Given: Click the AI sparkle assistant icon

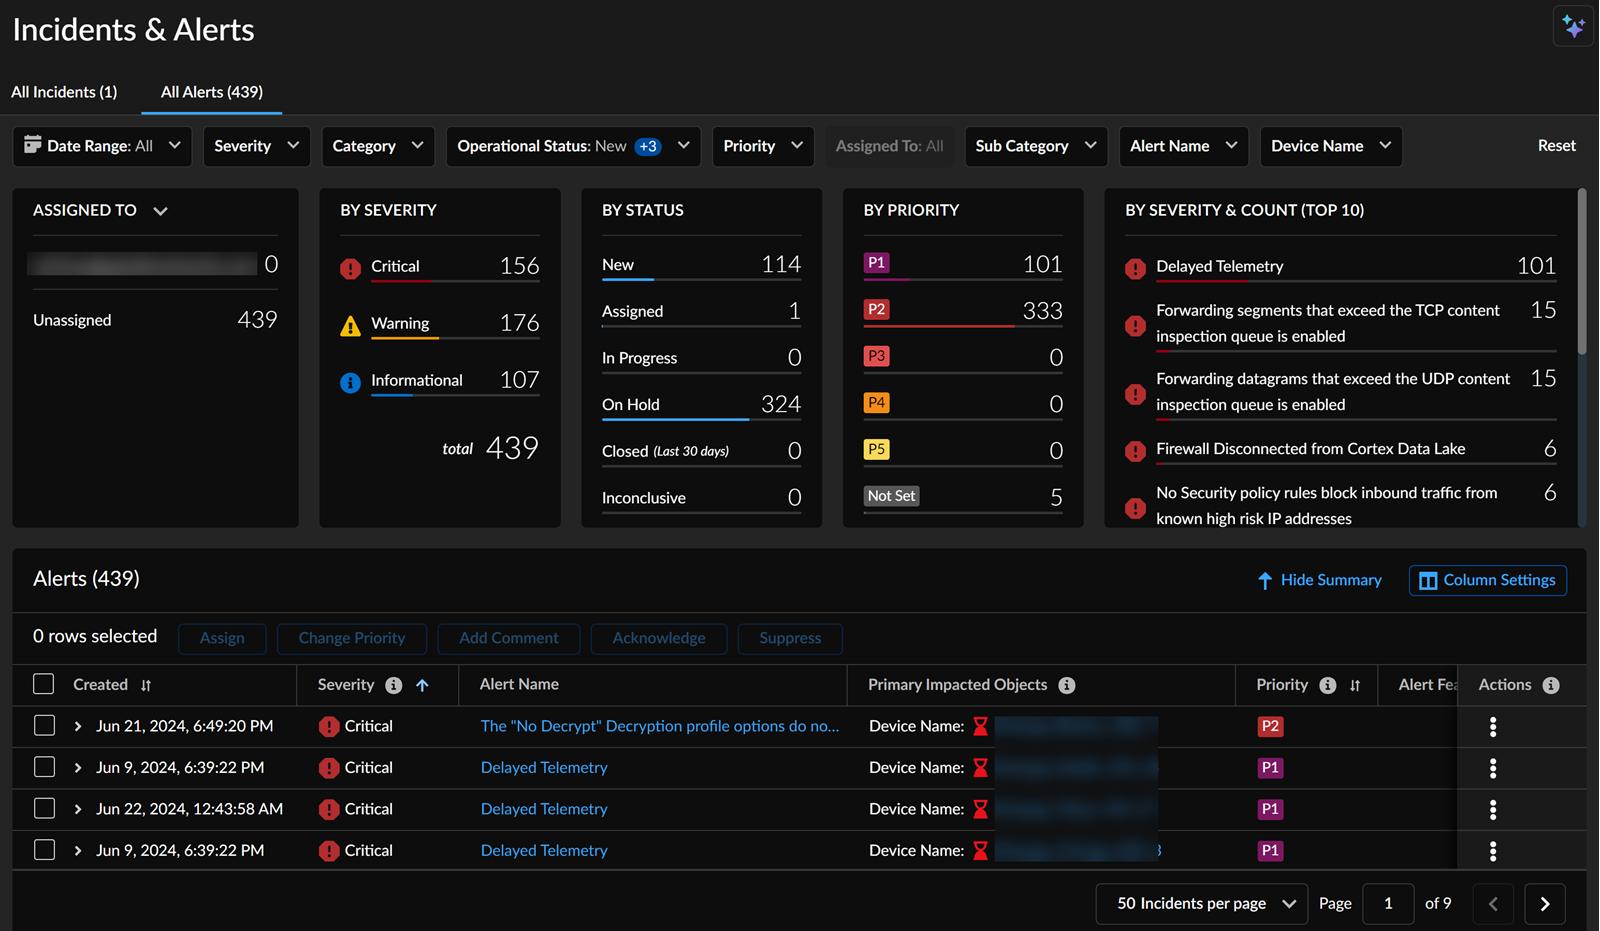Looking at the screenshot, I should [x=1573, y=27].
